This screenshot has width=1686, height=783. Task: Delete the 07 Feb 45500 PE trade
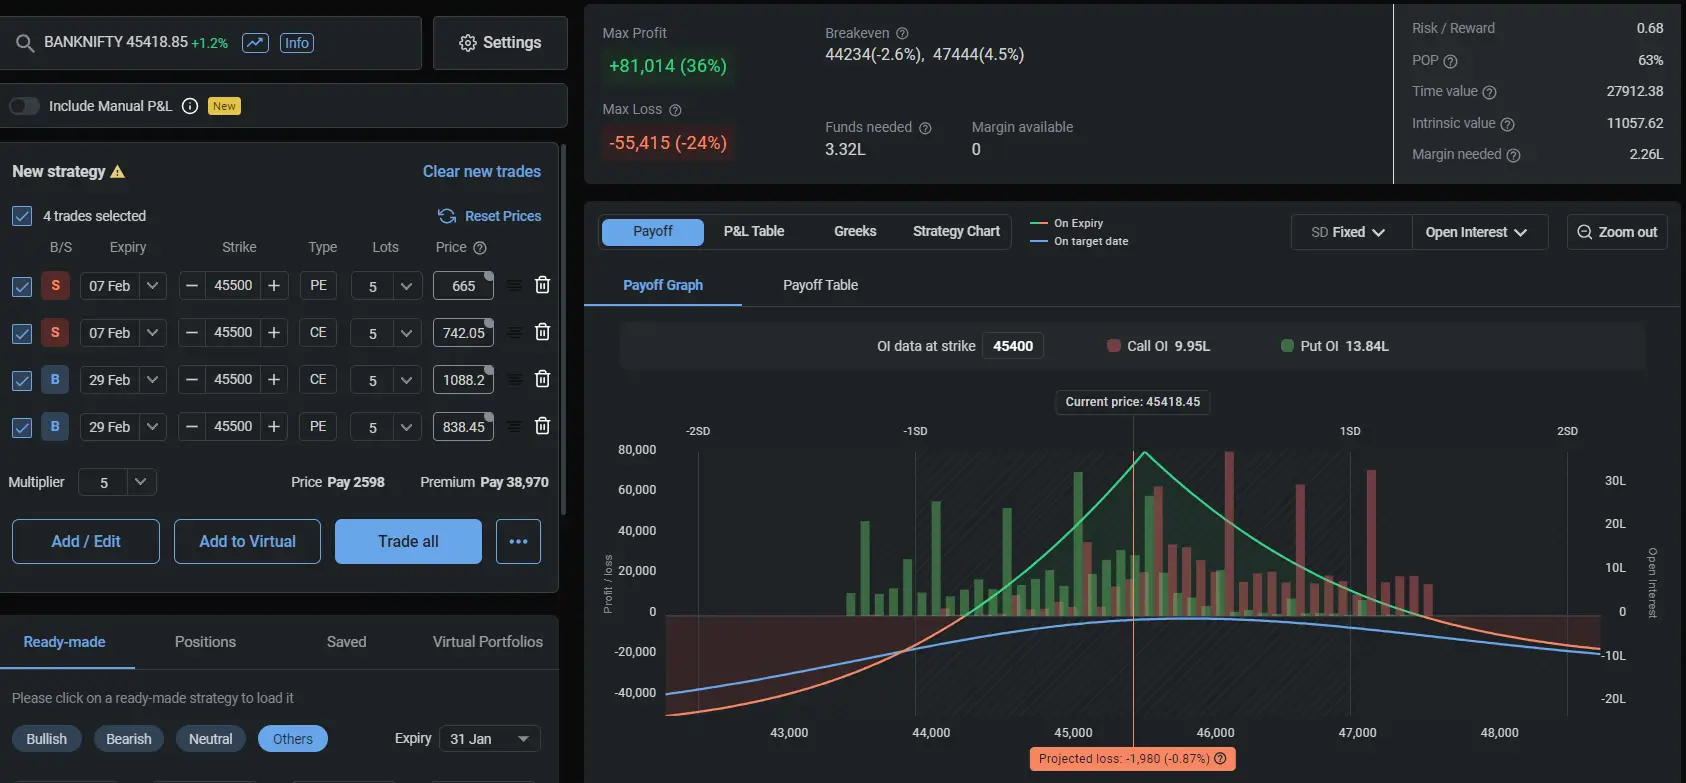click(542, 285)
